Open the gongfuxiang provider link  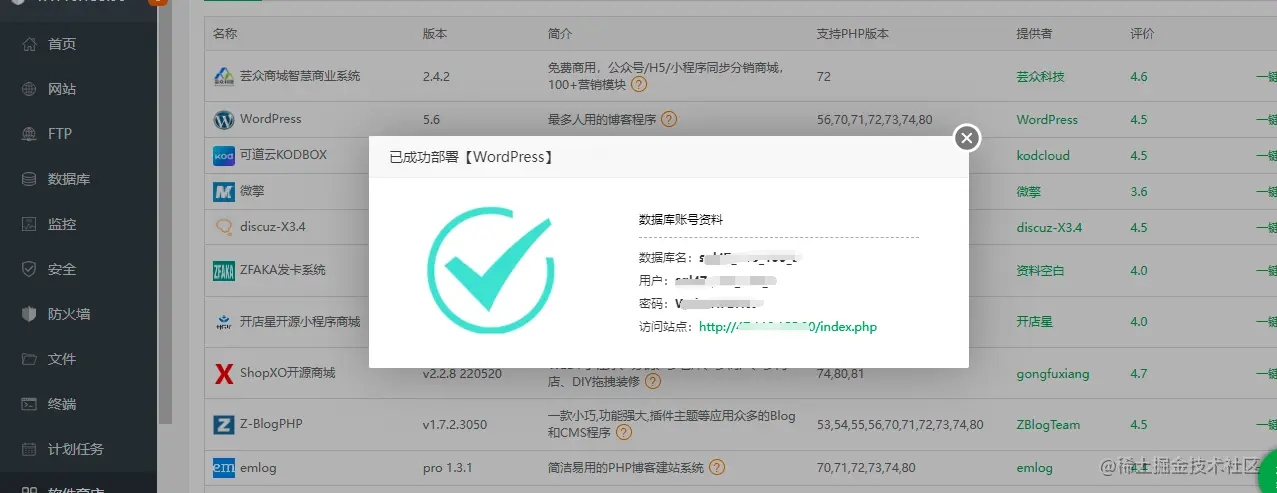coord(1053,374)
